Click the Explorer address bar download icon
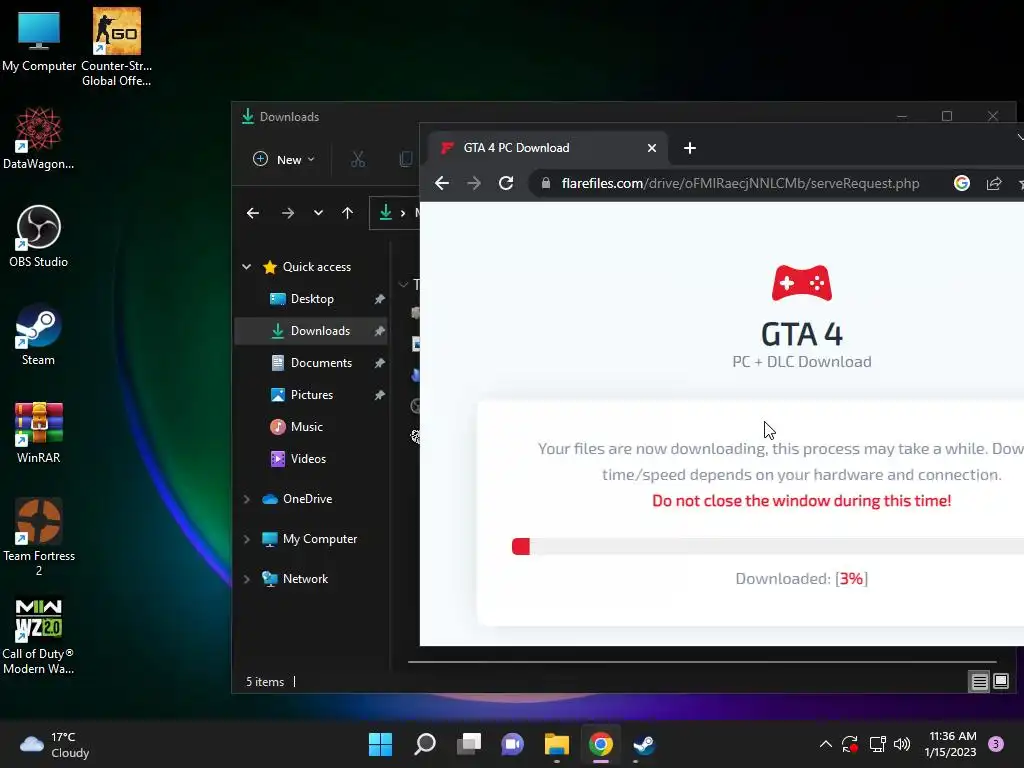This screenshot has width=1024, height=768. [386, 212]
